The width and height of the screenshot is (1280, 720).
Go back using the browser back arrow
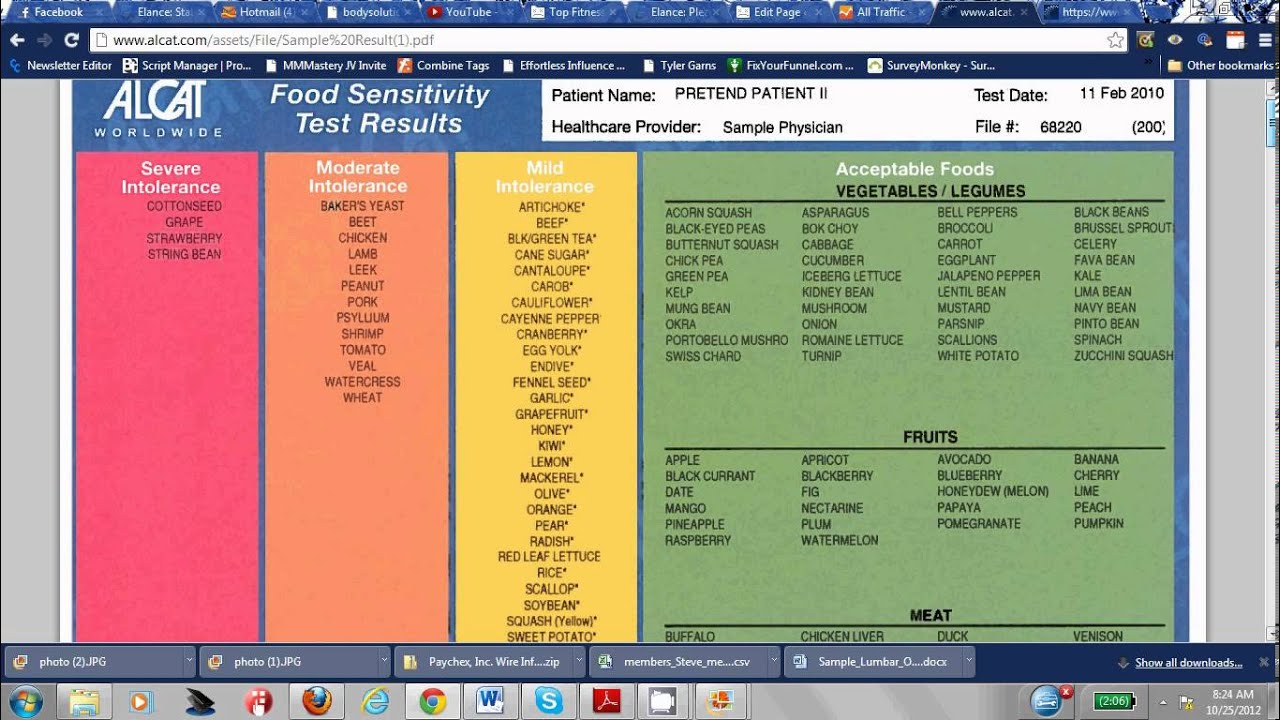(x=17, y=40)
